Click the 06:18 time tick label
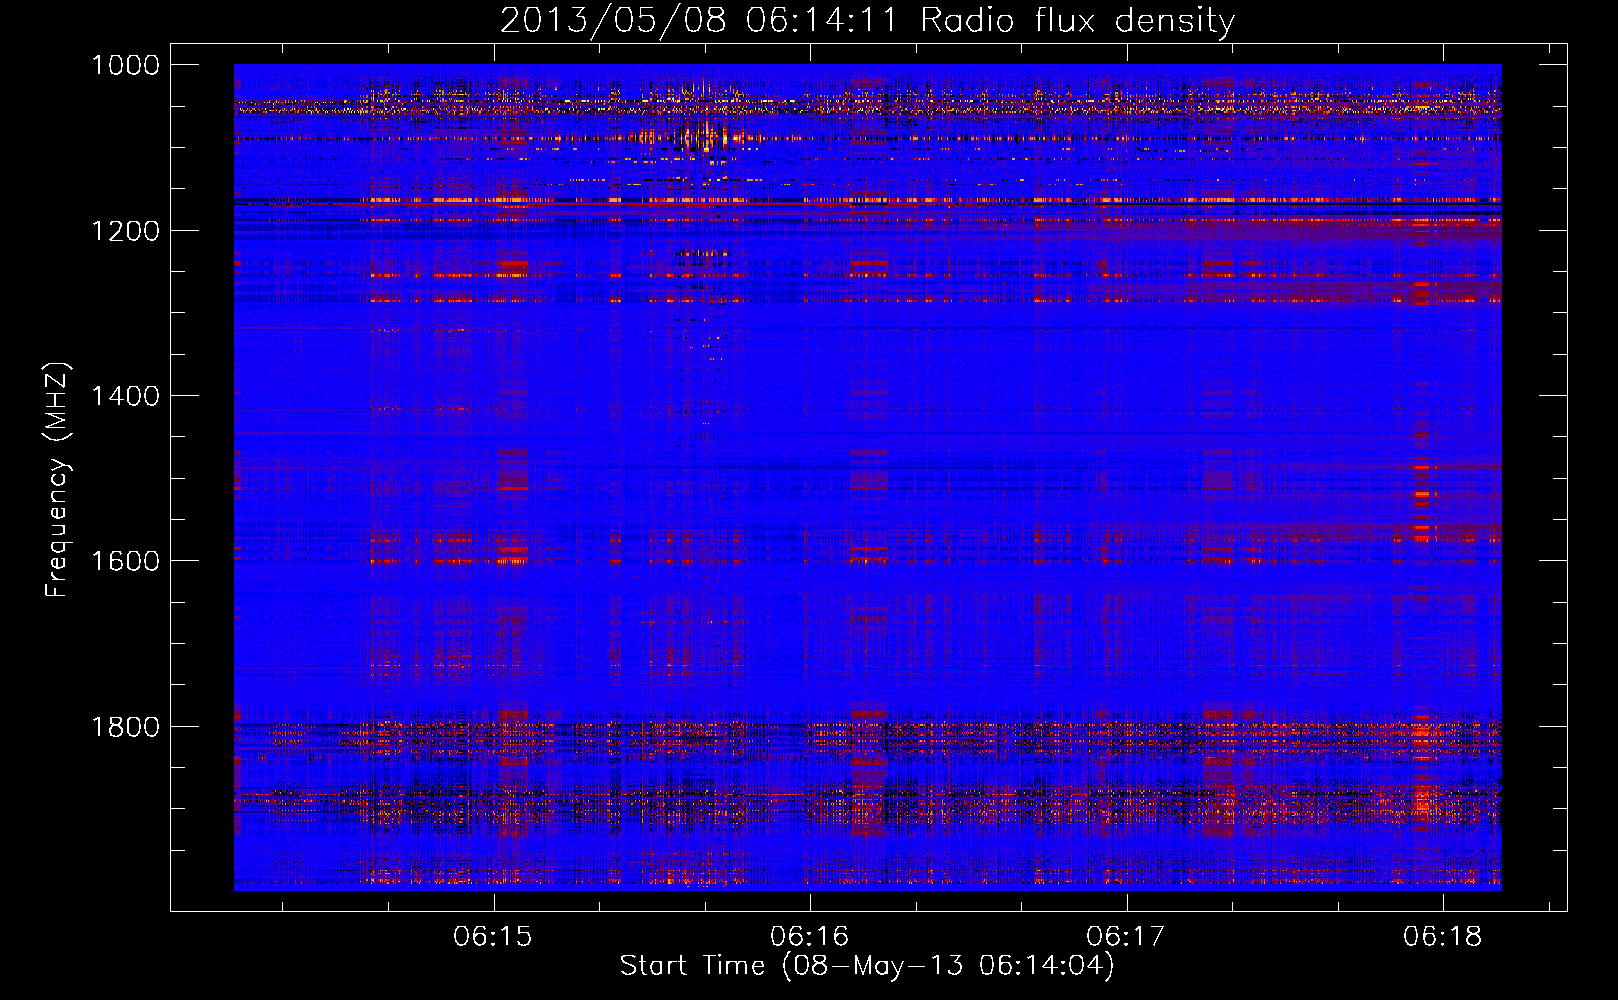 pyautogui.click(x=1443, y=936)
